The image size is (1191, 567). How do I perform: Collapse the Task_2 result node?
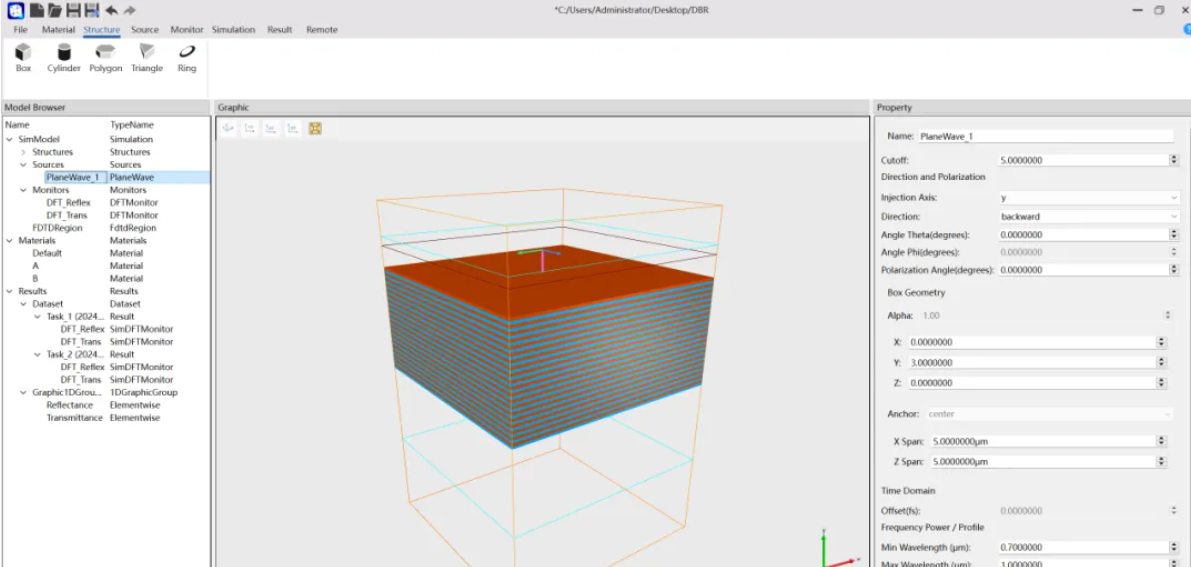[x=37, y=354]
